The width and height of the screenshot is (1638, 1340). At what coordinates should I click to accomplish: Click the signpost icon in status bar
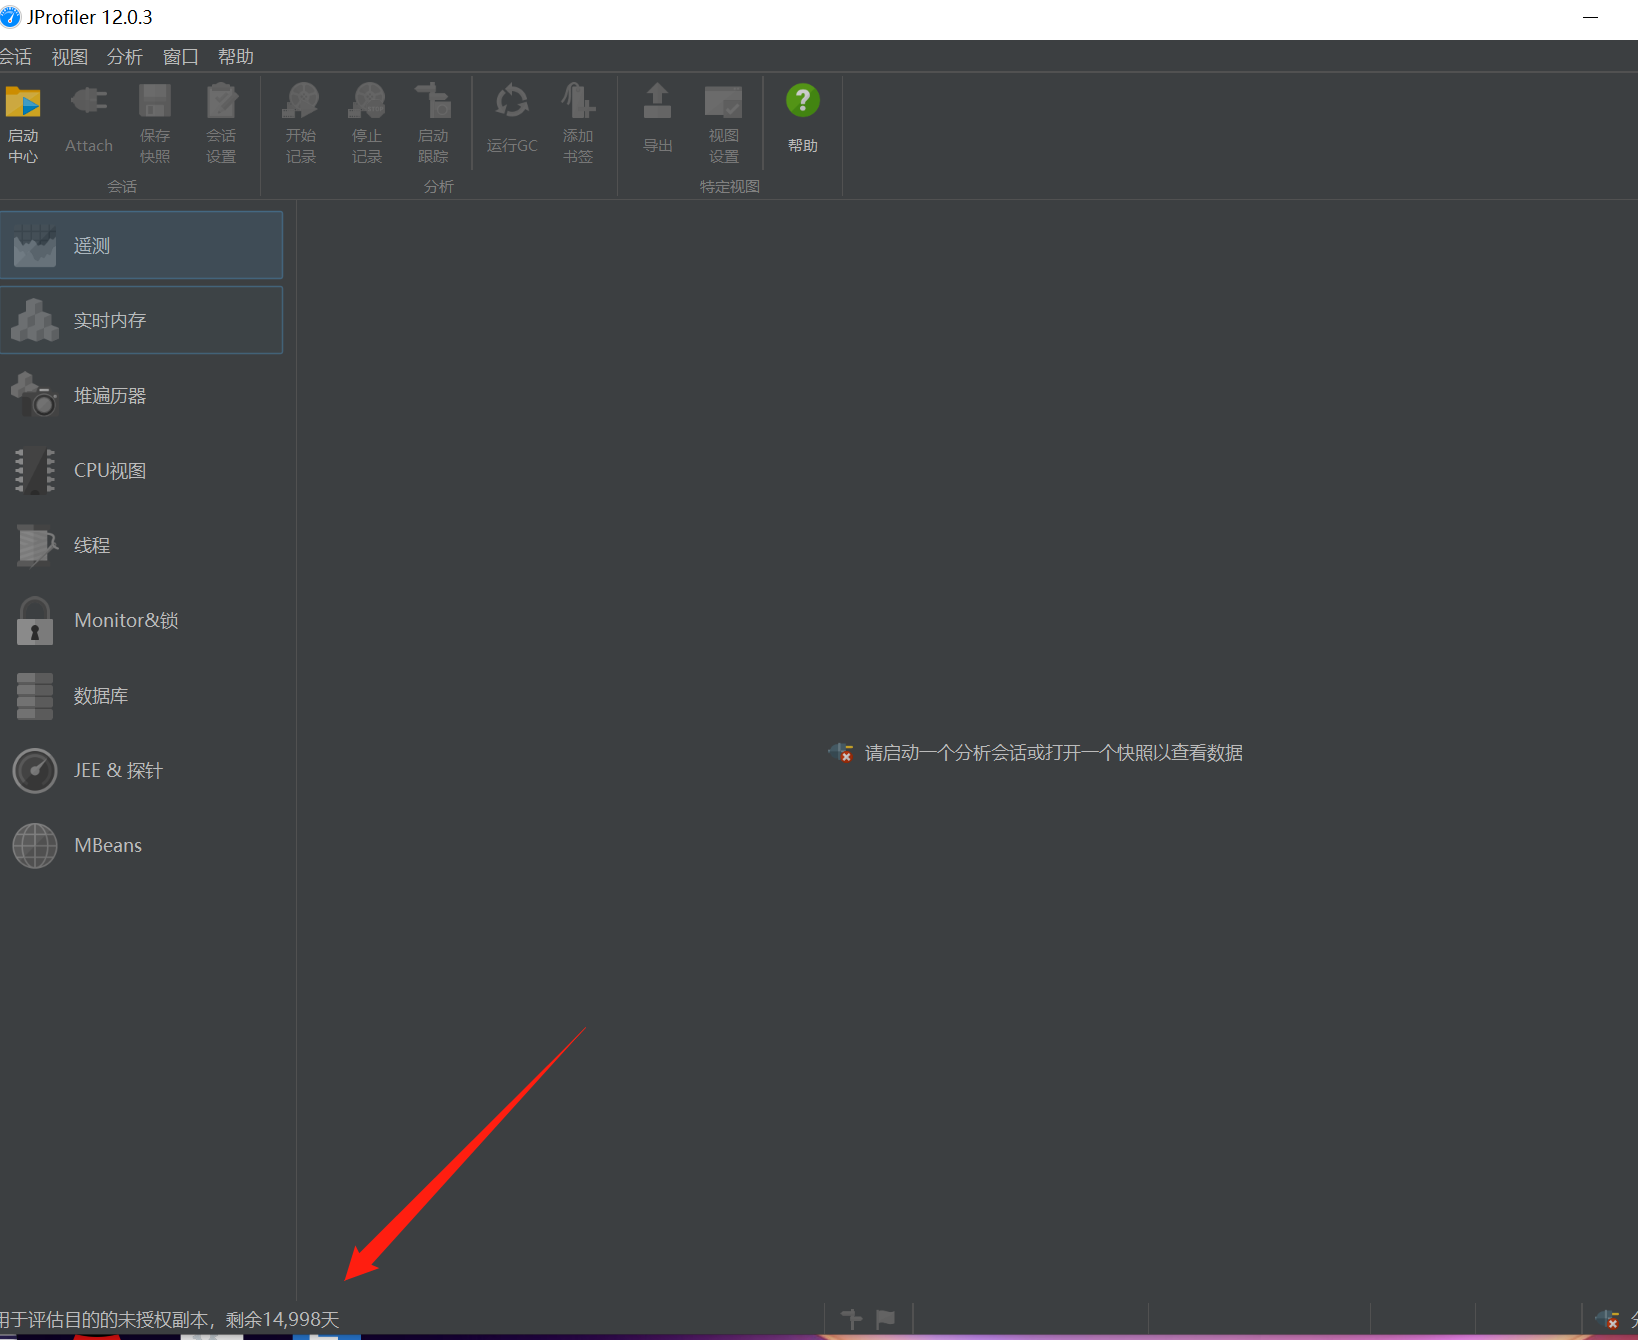click(851, 1319)
